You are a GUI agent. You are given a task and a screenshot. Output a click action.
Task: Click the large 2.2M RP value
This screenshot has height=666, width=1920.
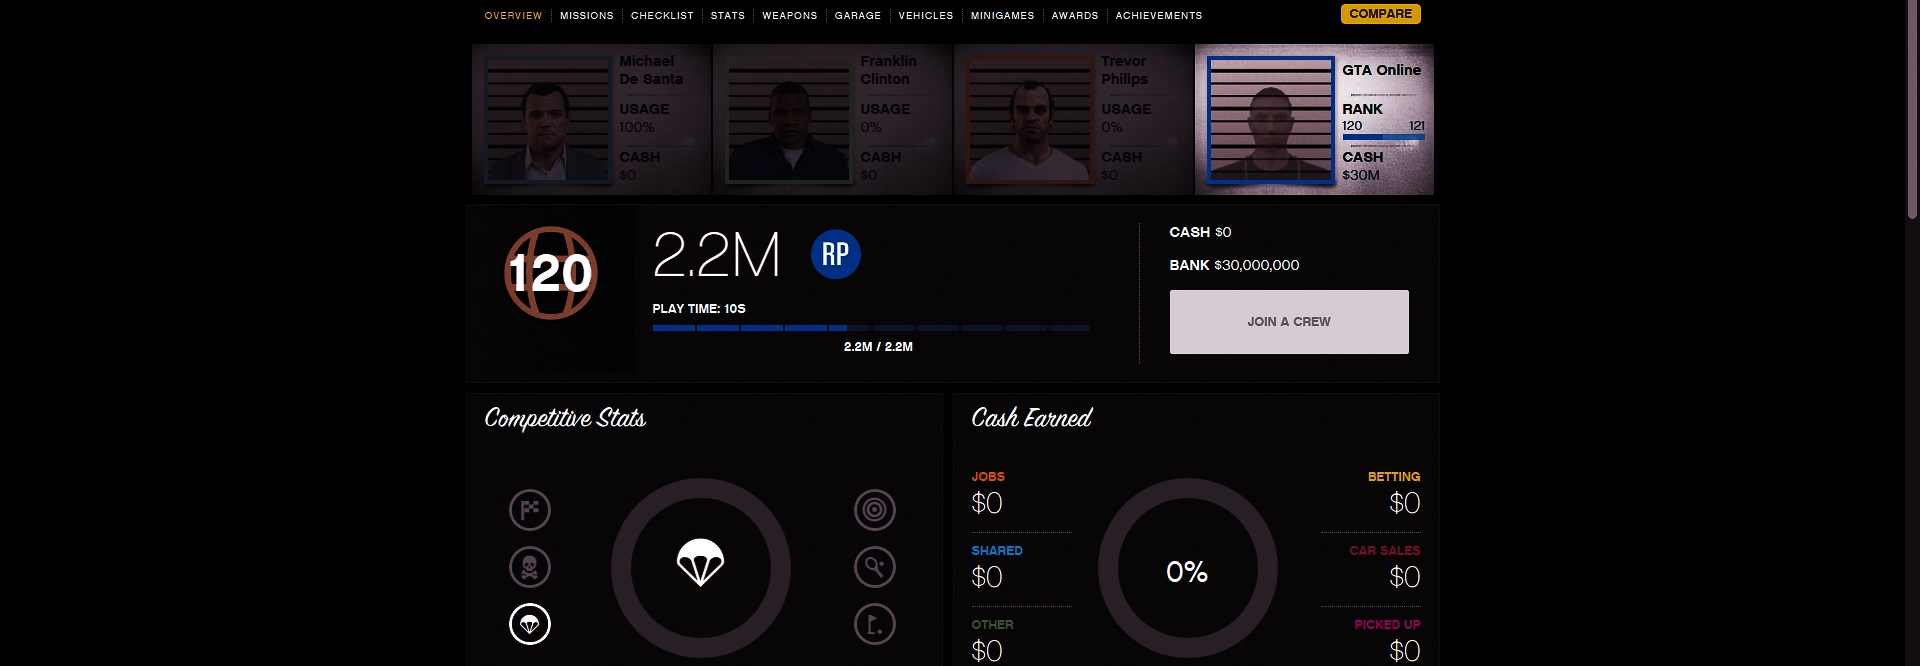[716, 255]
